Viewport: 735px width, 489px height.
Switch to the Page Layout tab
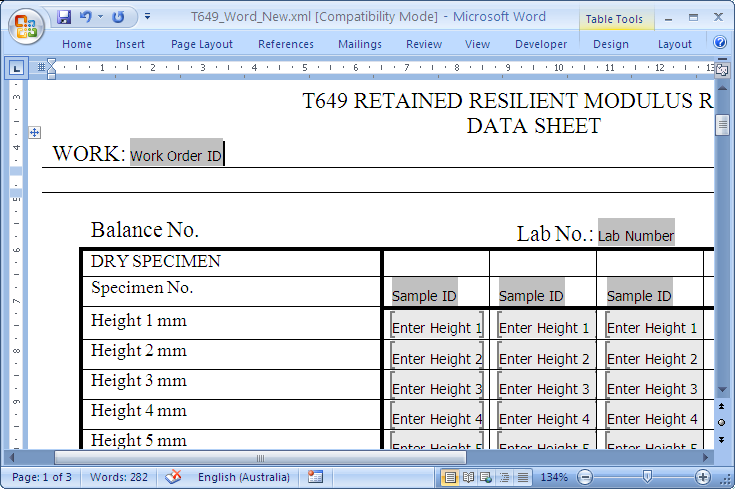(201, 44)
